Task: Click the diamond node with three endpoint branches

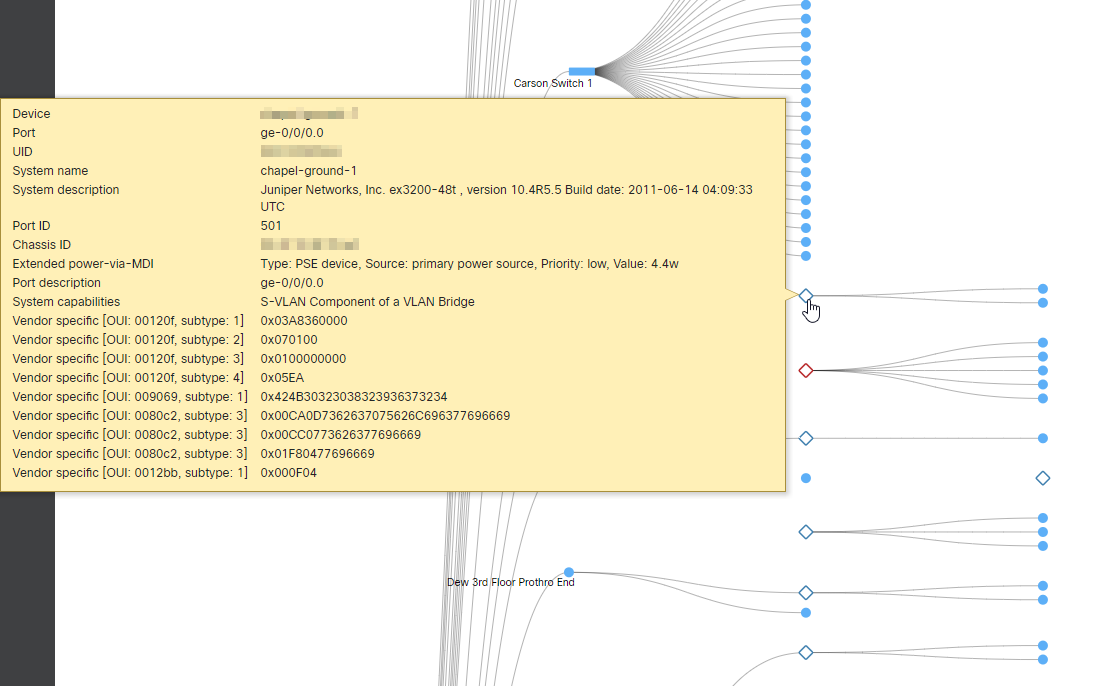Action: click(x=806, y=532)
